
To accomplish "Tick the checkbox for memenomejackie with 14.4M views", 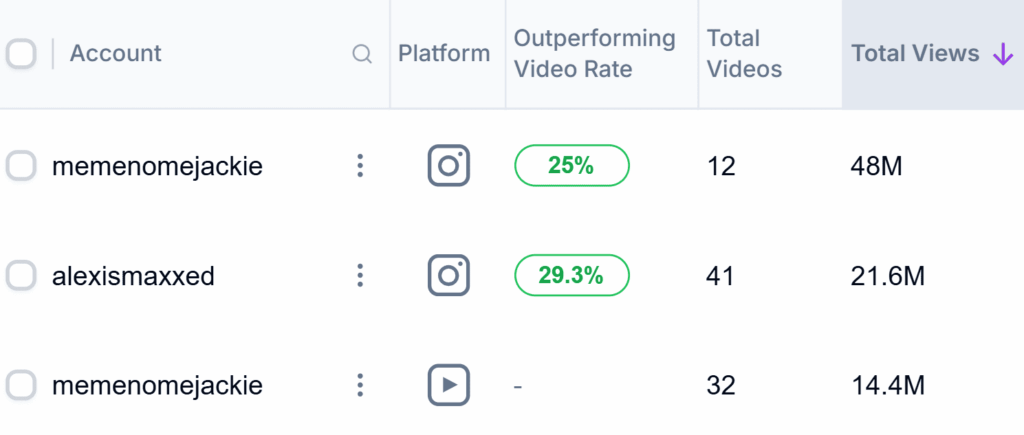I will pyautogui.click(x=21, y=384).
